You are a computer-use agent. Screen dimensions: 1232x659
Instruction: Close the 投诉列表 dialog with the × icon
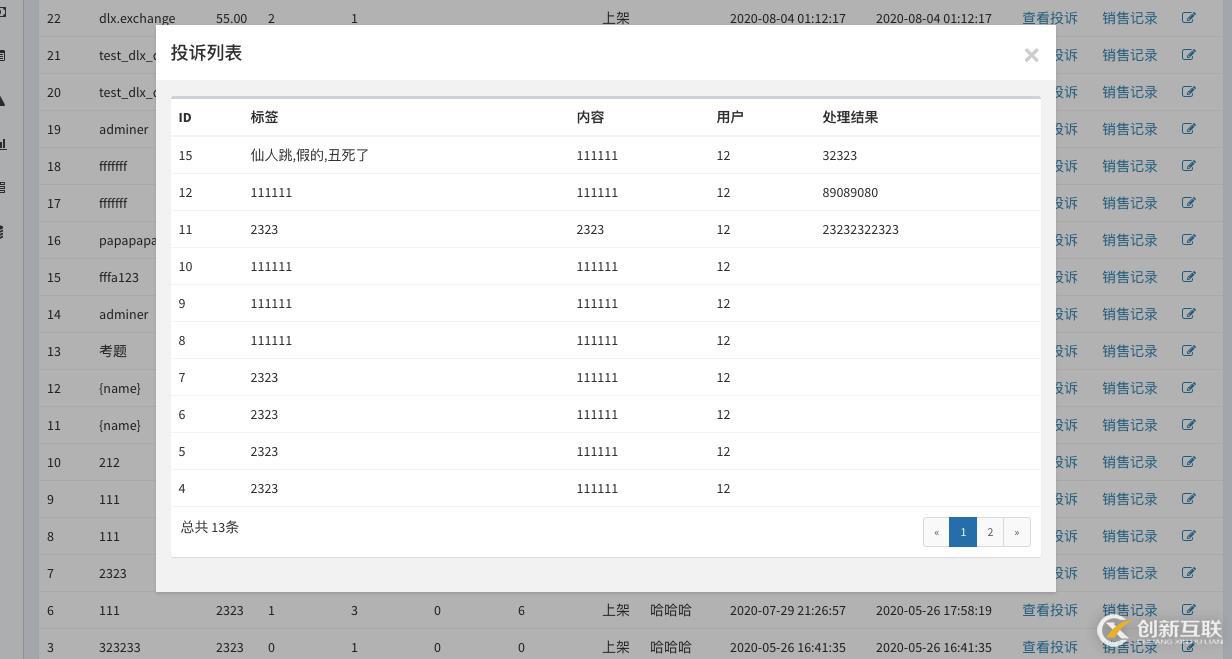click(1031, 55)
